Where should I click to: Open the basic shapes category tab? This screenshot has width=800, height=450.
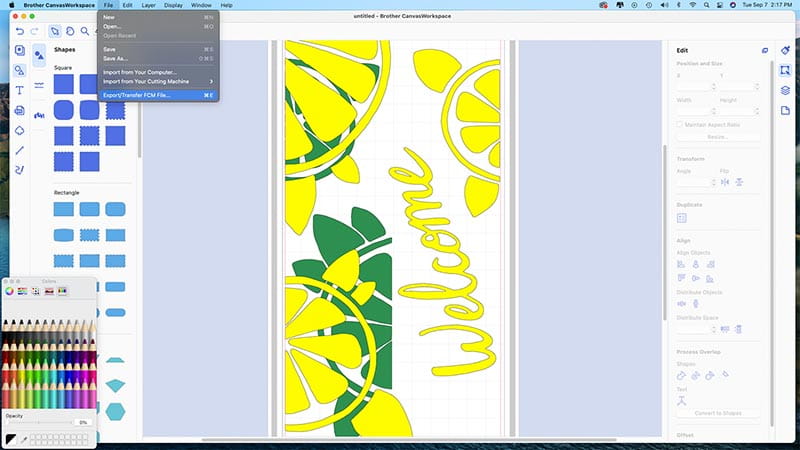click(39, 55)
